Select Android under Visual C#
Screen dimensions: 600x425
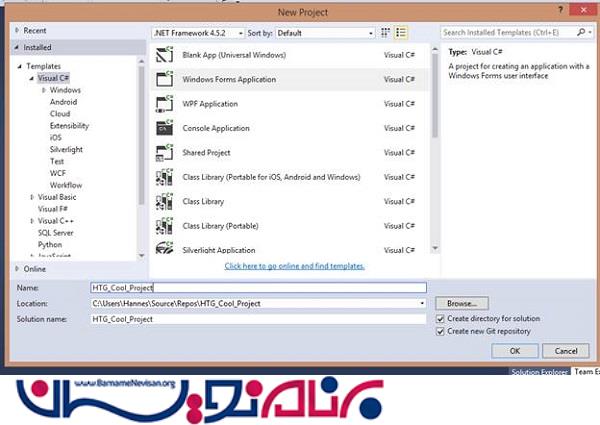(x=64, y=102)
